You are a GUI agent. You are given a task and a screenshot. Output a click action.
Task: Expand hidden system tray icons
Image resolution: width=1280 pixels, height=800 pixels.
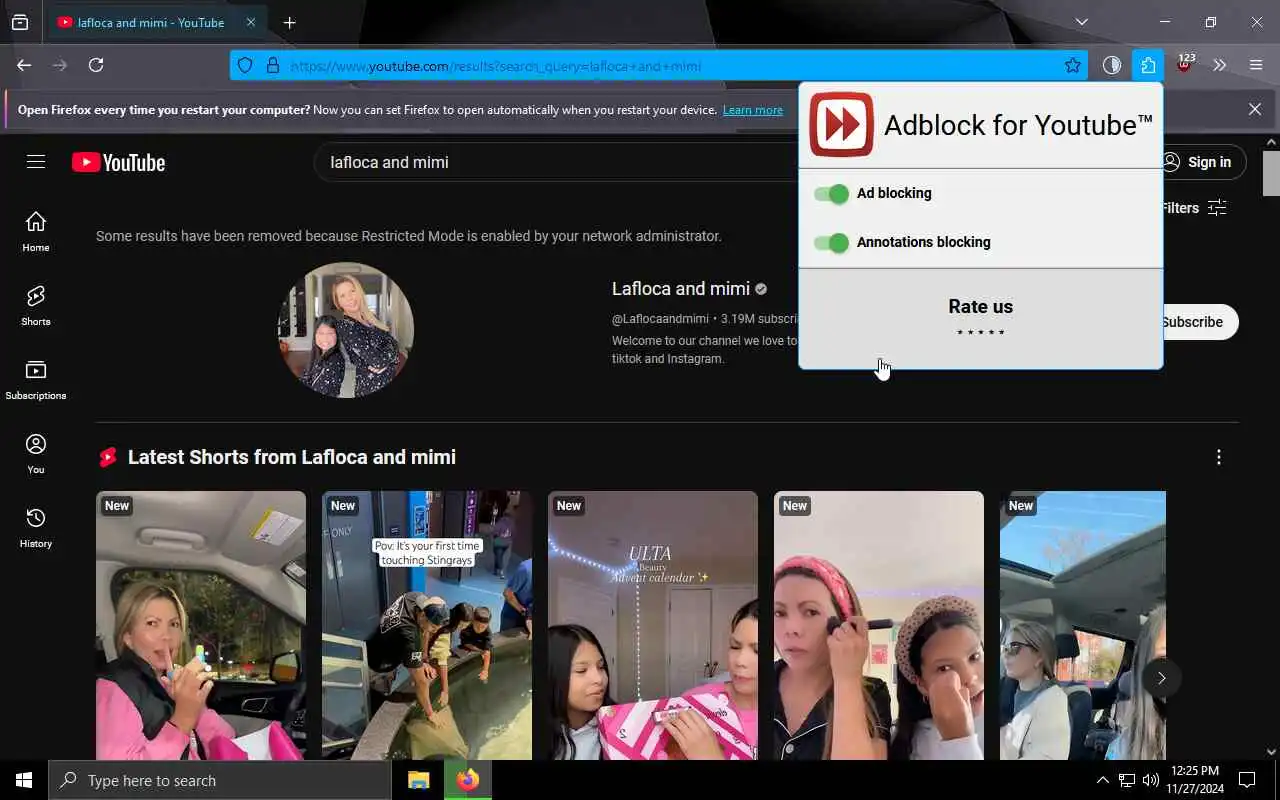pyautogui.click(x=1102, y=780)
